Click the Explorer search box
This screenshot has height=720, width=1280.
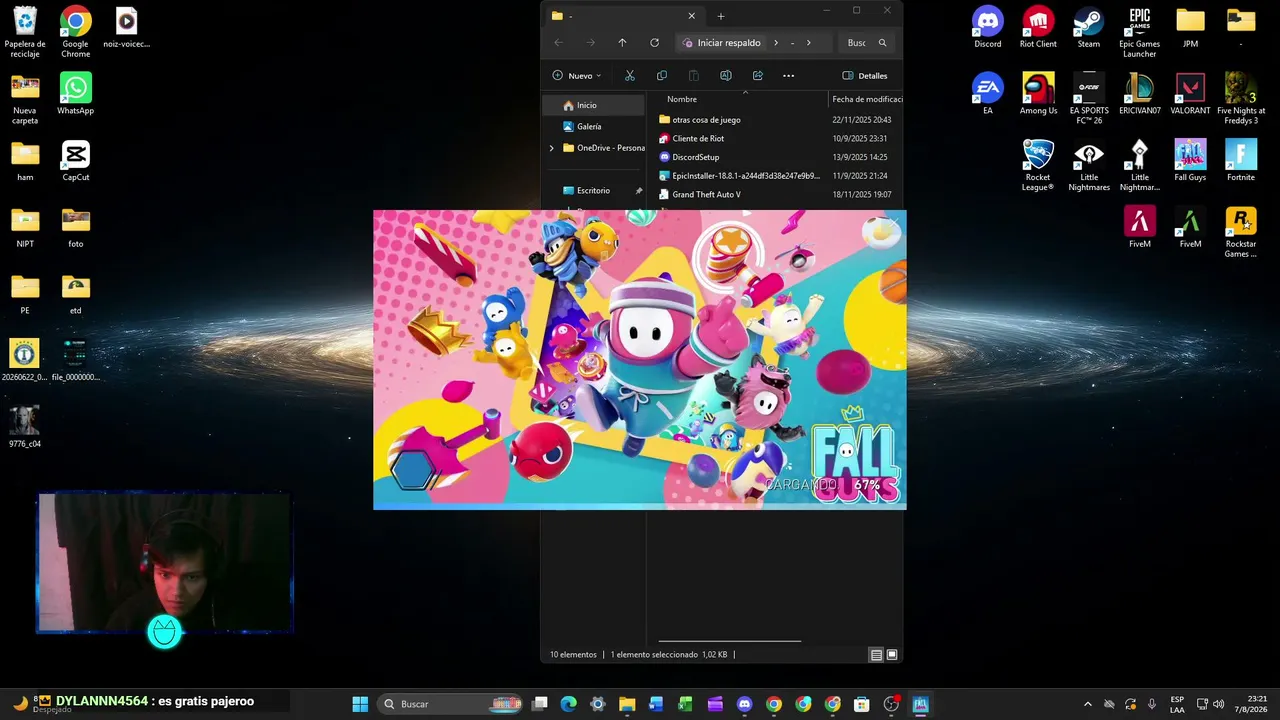click(x=867, y=43)
